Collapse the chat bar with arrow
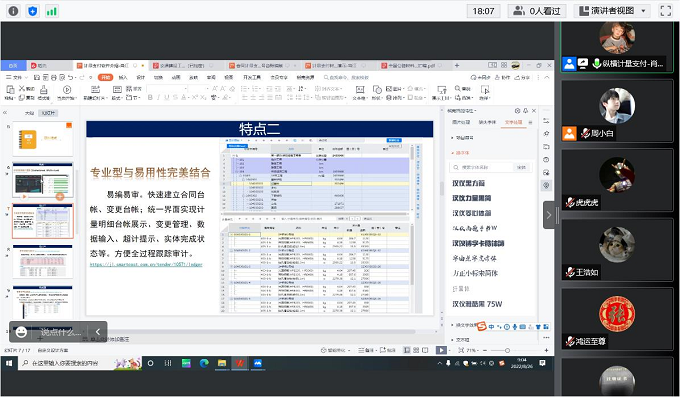This screenshot has height=397, width=680. click(x=98, y=332)
